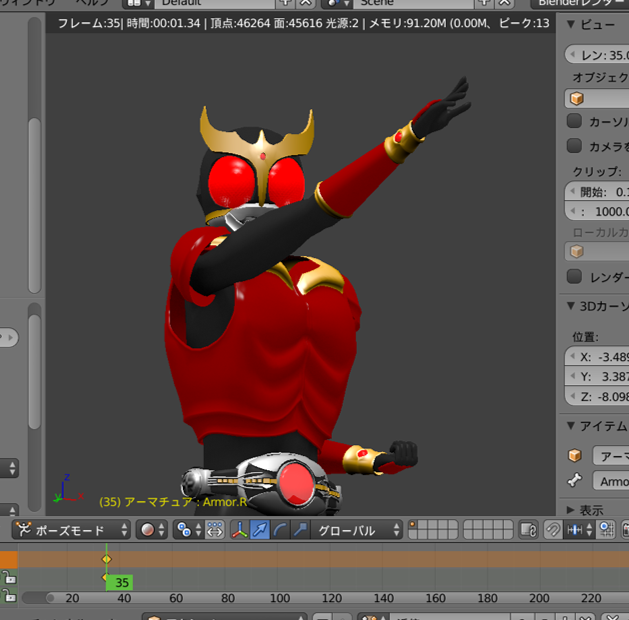
Task: Click the lower vertical scrollbar in the left panel
Action: tap(34, 372)
